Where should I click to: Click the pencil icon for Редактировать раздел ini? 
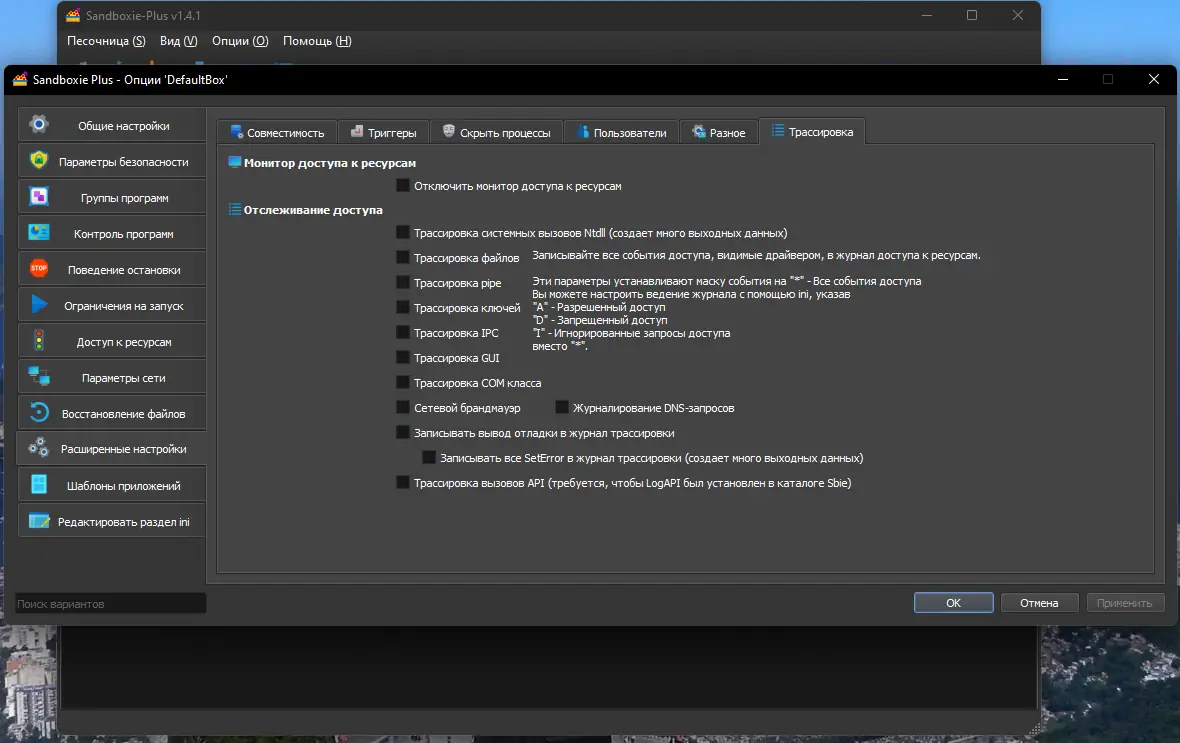(x=39, y=521)
